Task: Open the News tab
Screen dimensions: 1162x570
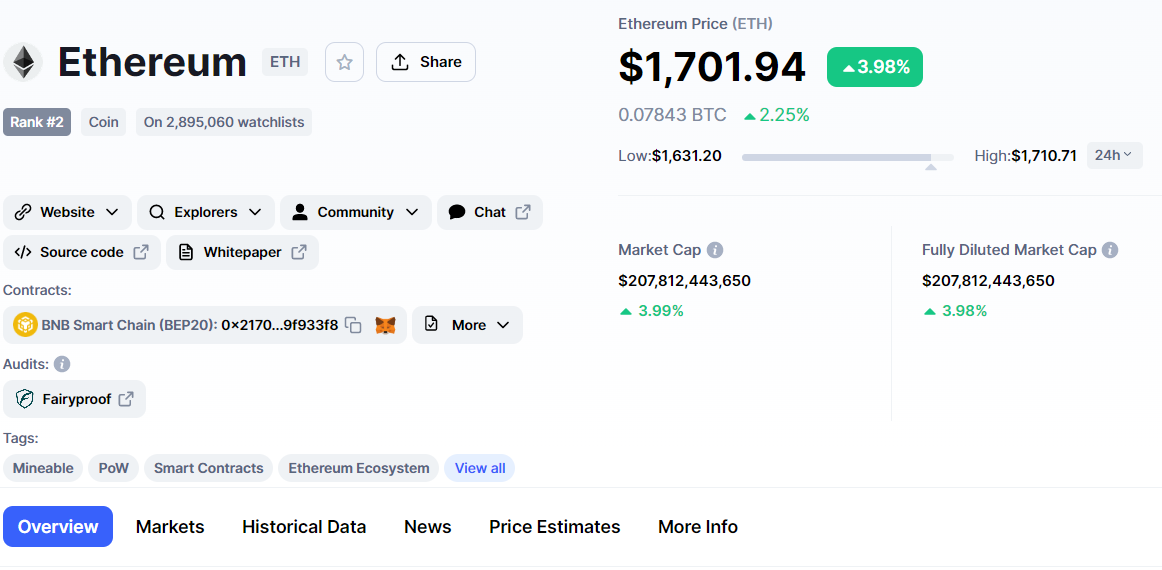Action: (x=428, y=527)
